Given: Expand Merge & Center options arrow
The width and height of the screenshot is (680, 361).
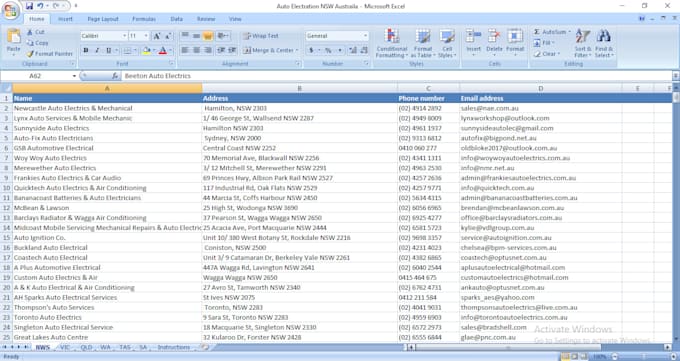Looking at the screenshot, I should 297,51.
